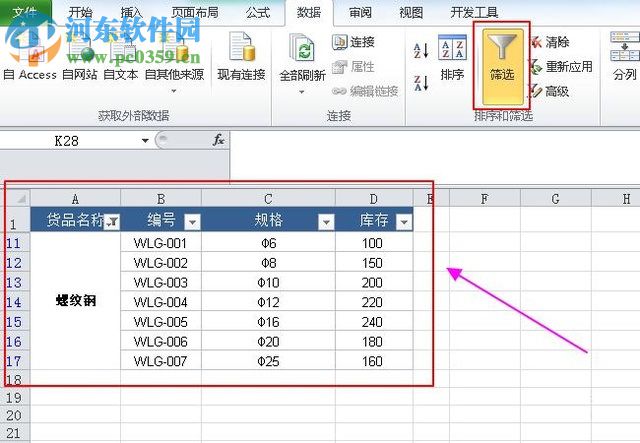The height and width of the screenshot is (443, 640).
Task: Clear the filter with 清除
Action: (550, 42)
